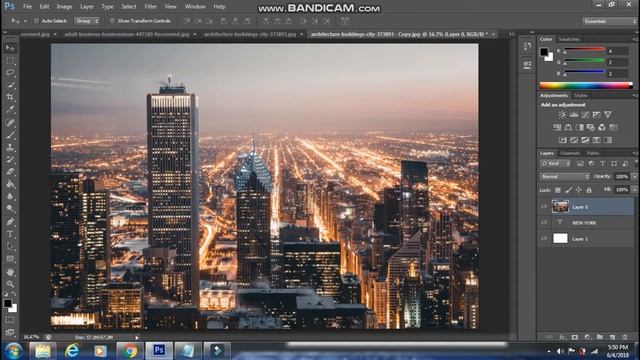Add a layer style via fx button
This screenshot has height=360, width=640.
tap(562, 337)
